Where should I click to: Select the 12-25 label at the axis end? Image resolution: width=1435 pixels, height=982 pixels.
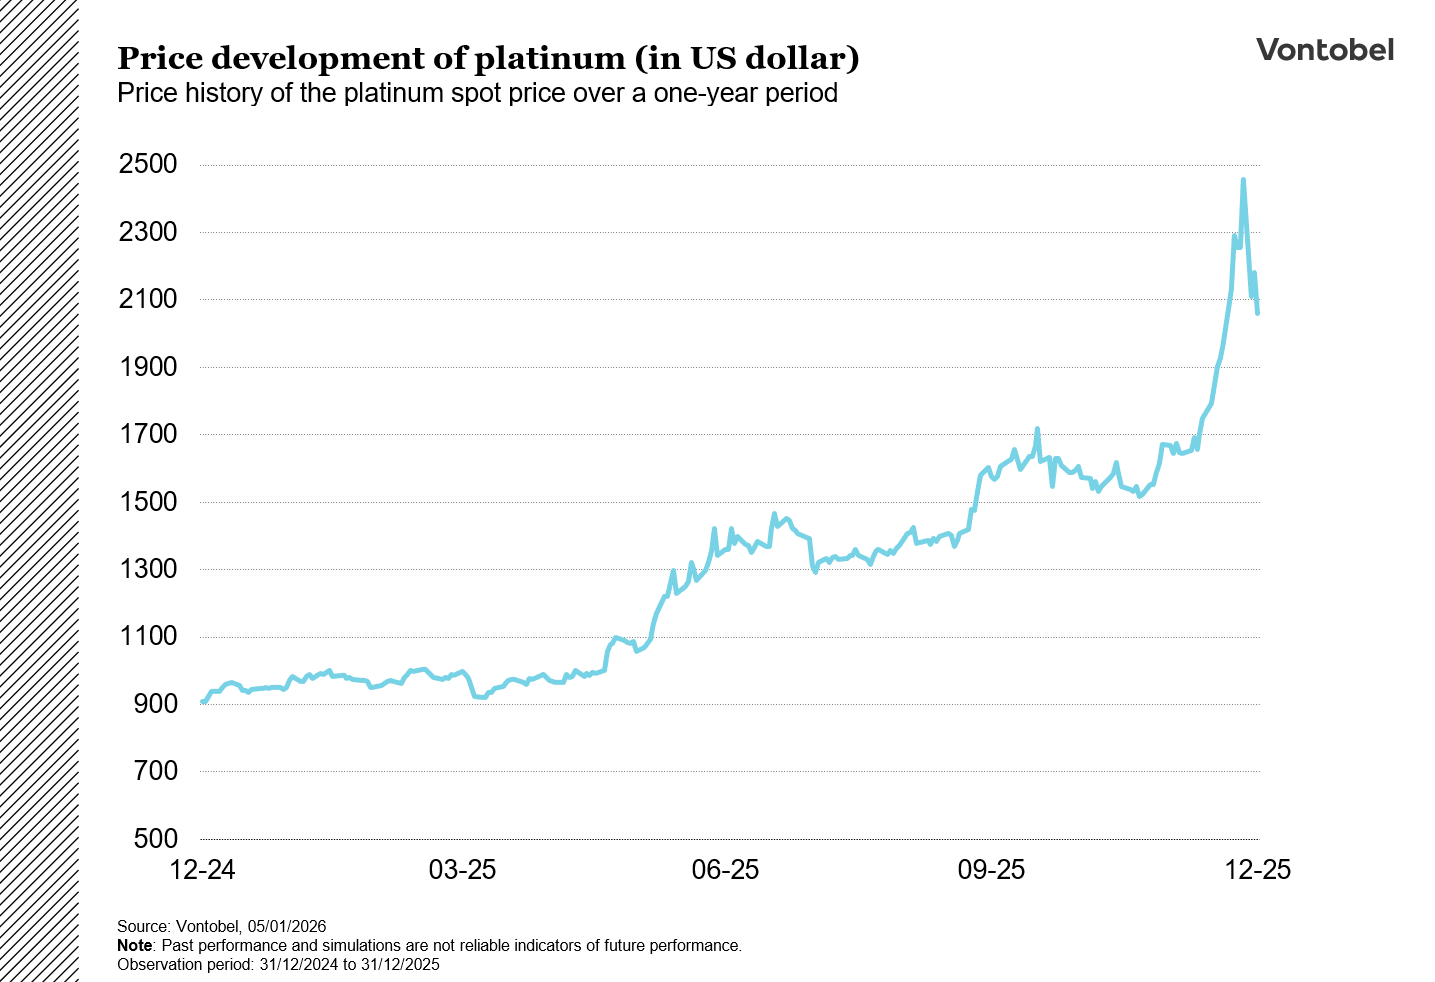tap(1260, 870)
